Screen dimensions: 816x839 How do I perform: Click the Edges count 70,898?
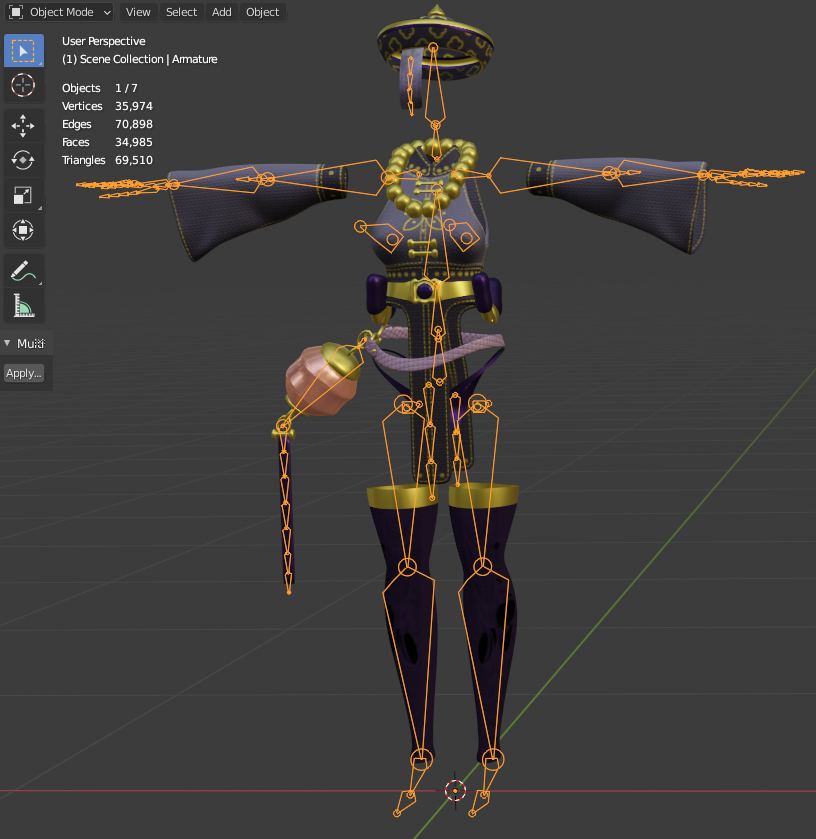tap(134, 124)
